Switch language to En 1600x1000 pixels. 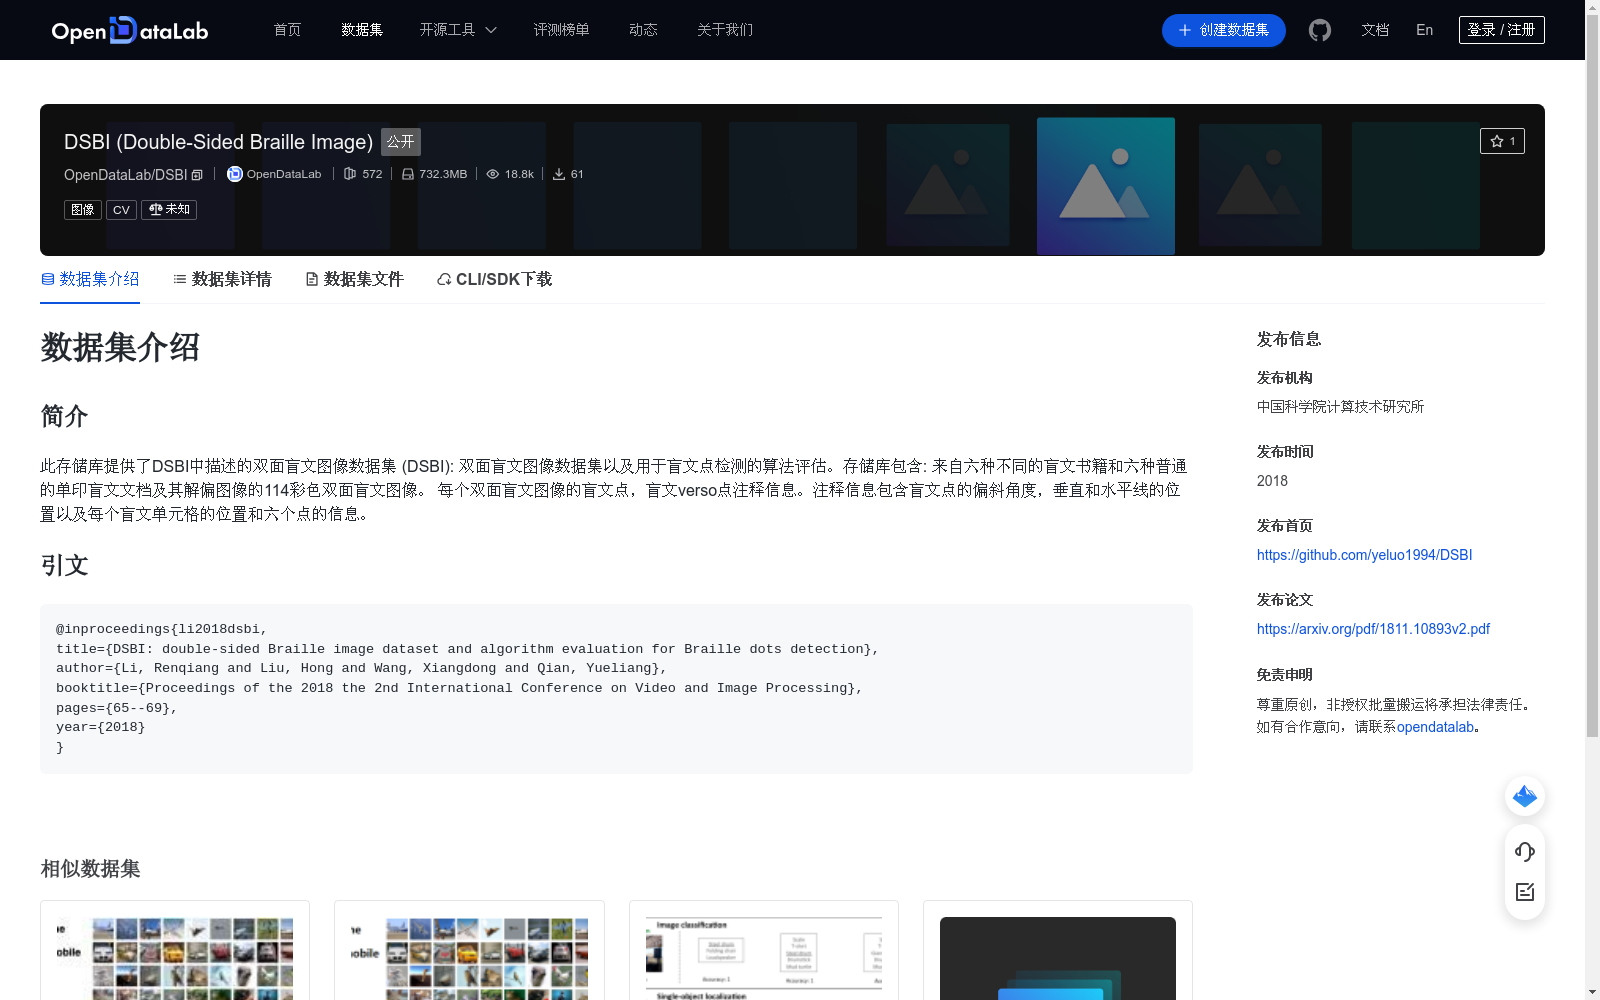1424,30
